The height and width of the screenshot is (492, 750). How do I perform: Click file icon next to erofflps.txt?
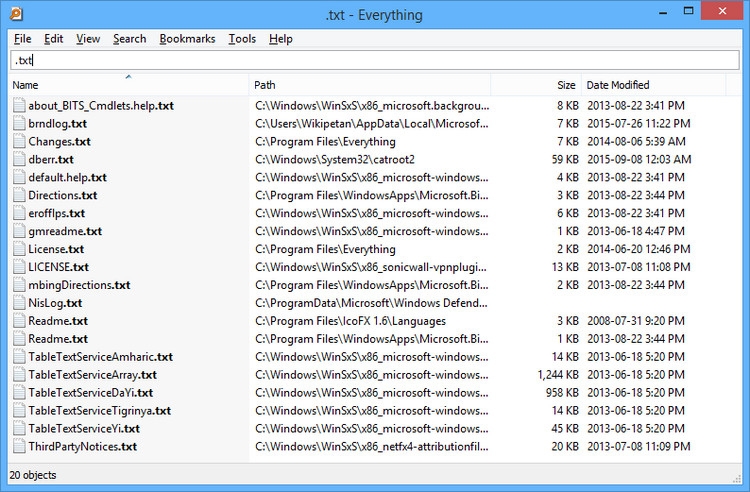(x=19, y=213)
